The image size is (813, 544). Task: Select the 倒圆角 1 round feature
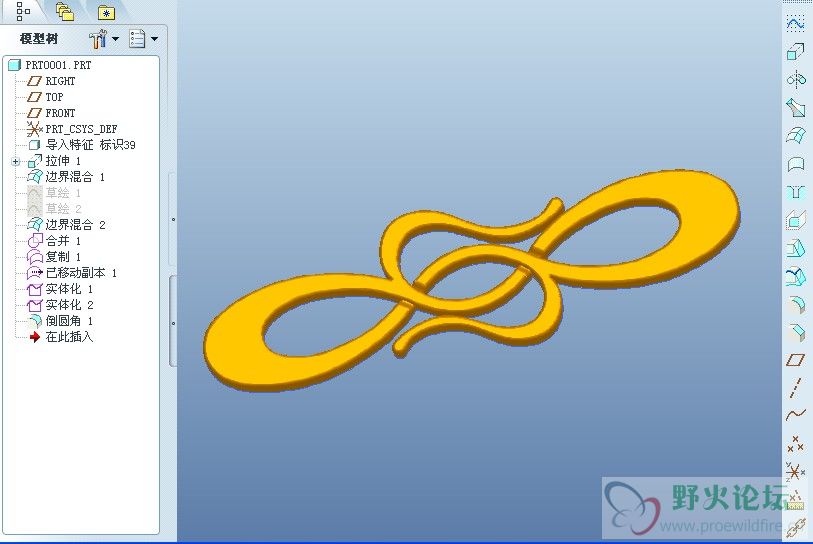tap(61, 321)
